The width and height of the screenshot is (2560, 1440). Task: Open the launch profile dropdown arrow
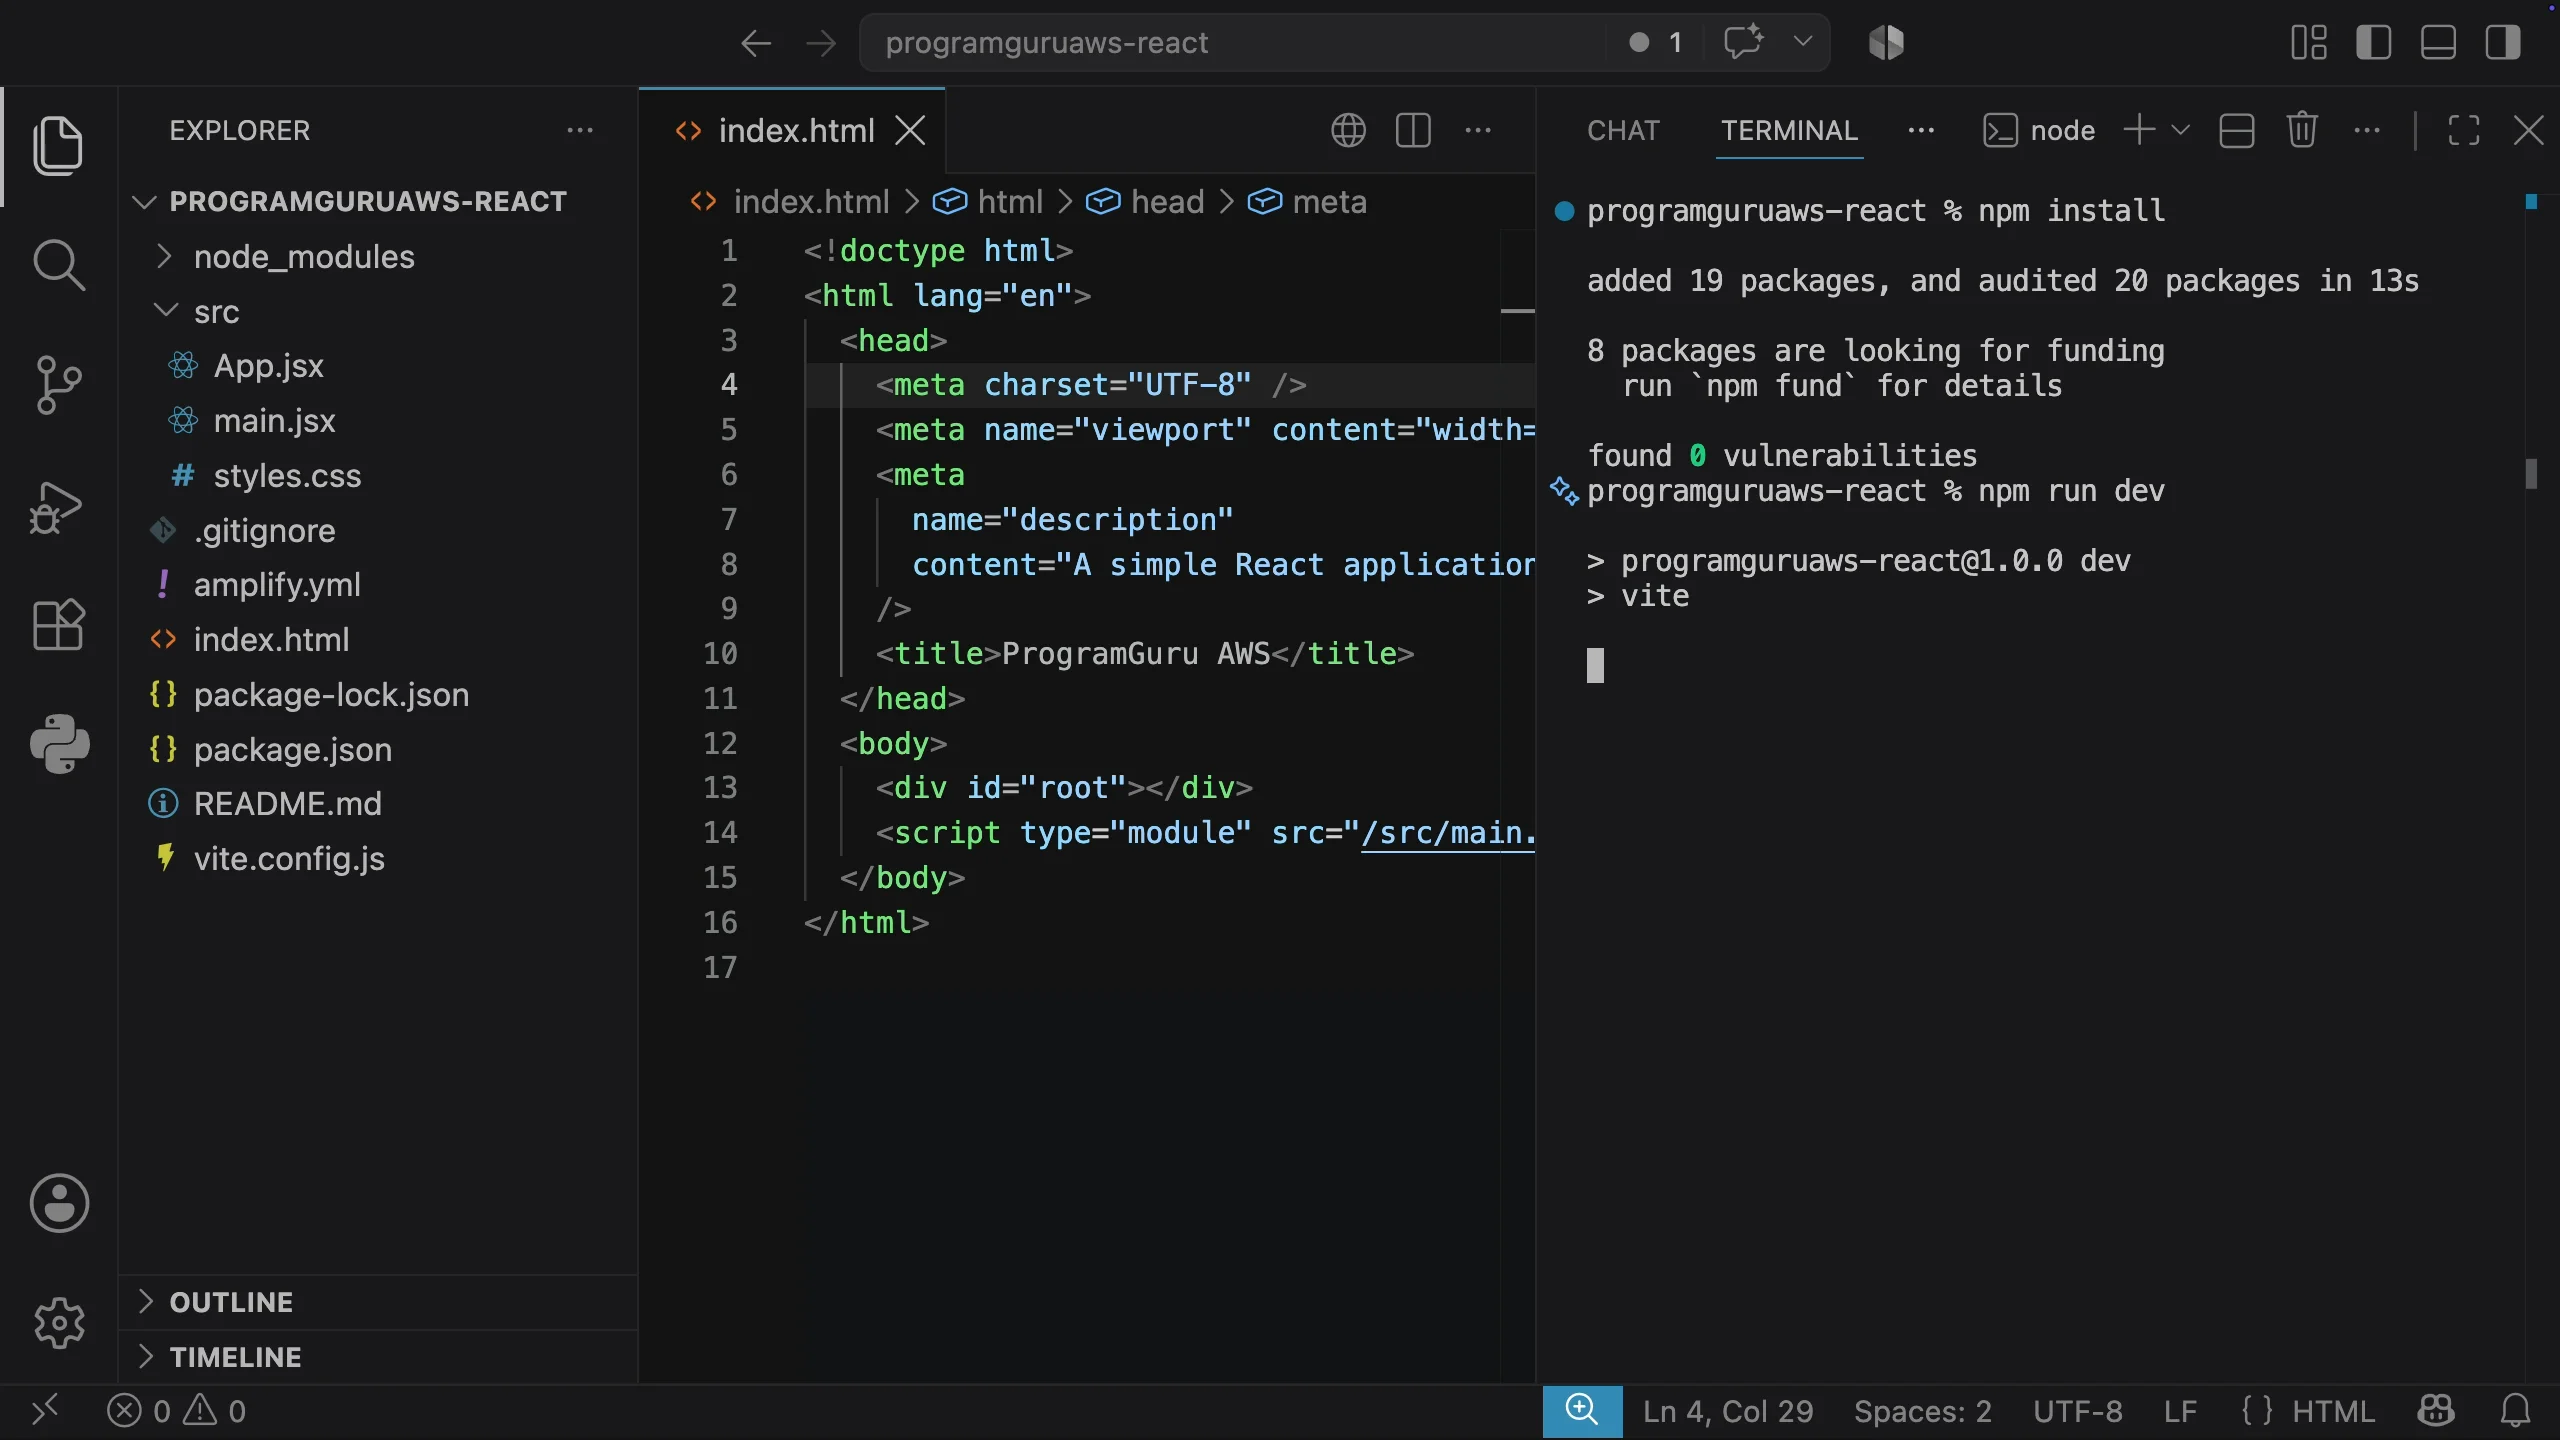[2181, 130]
